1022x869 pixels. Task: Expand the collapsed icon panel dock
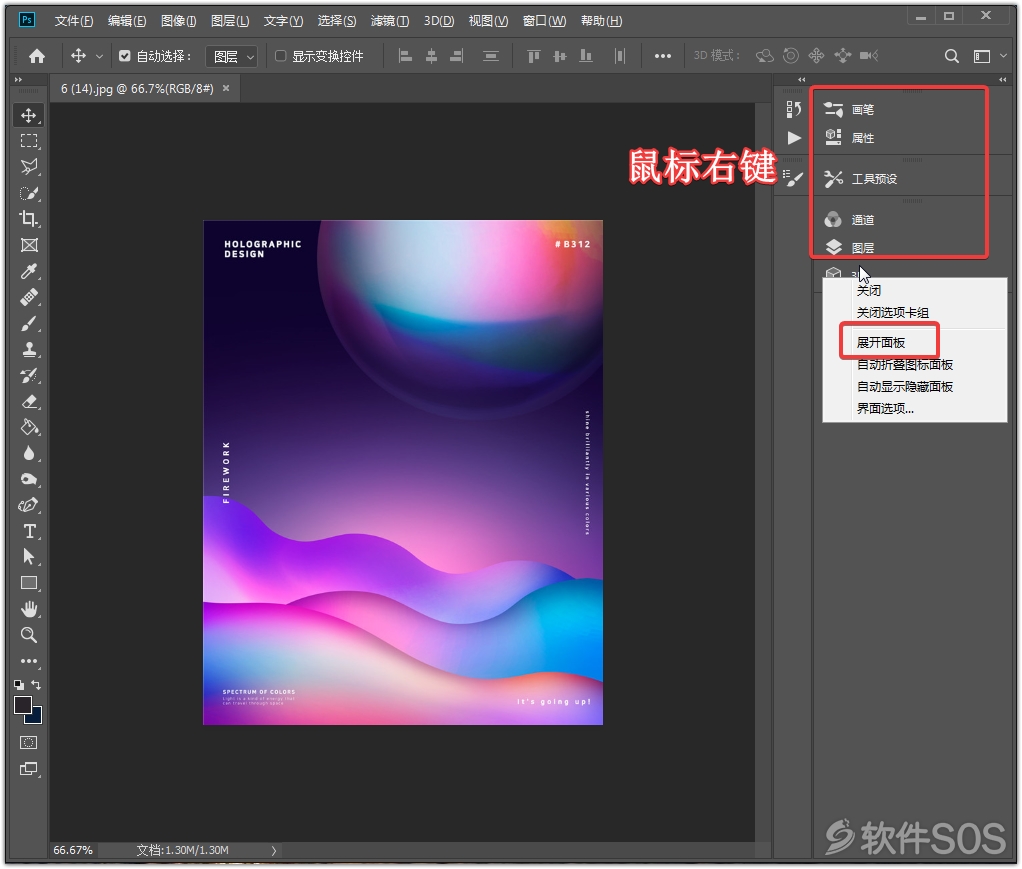(x=802, y=80)
